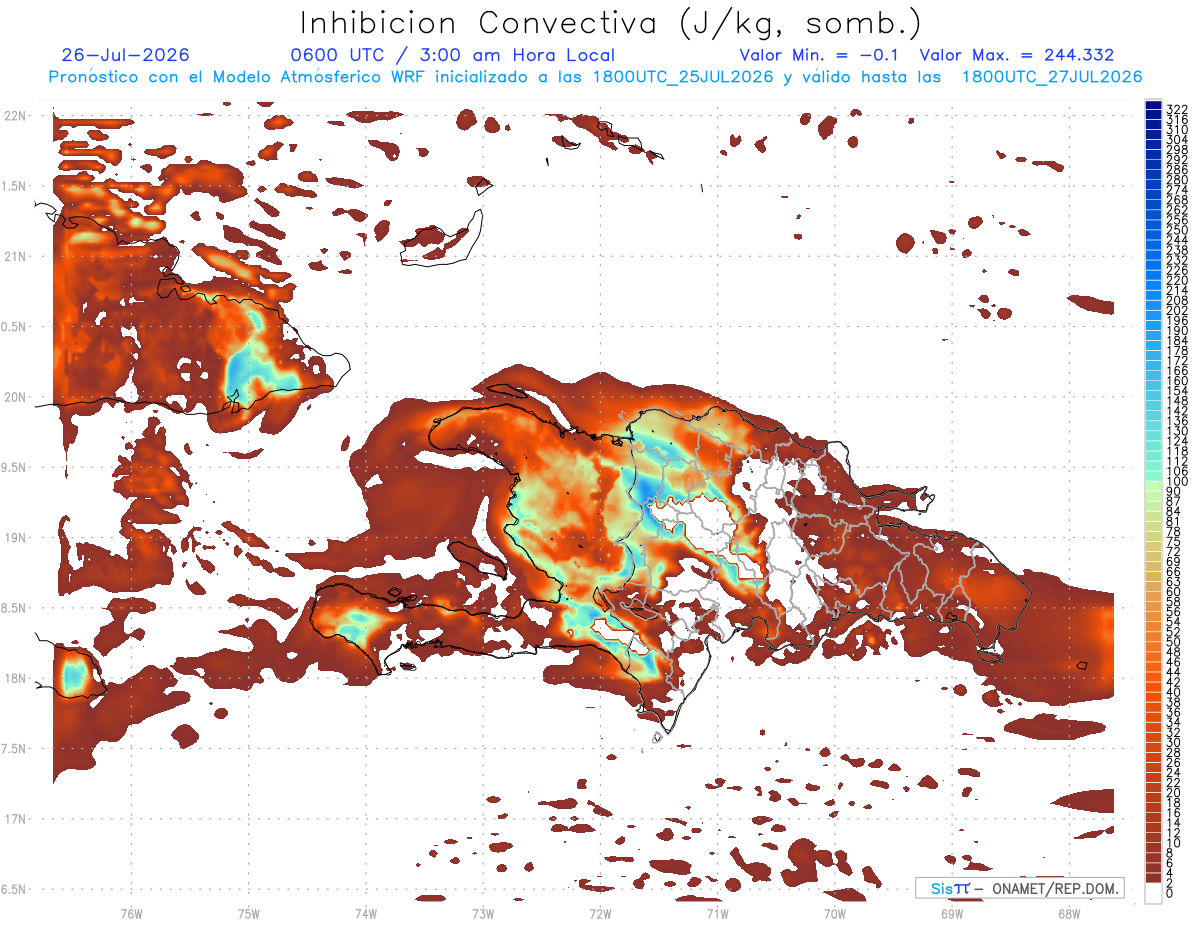Click the date label '26-Jul-2026'
The width and height of the screenshot is (1200, 927).
125,55
